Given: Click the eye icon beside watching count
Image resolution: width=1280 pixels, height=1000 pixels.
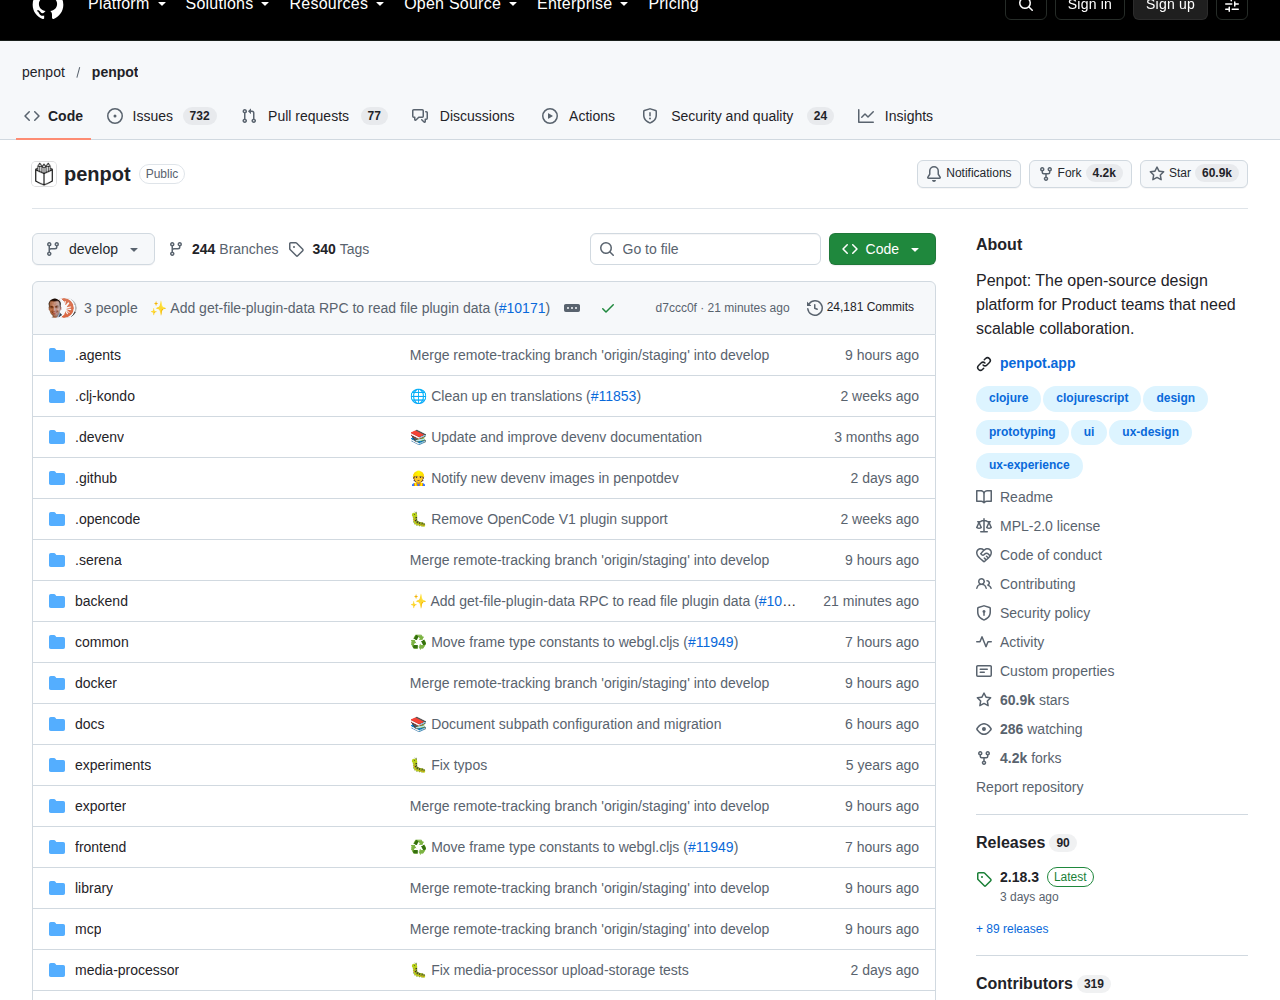Looking at the screenshot, I should (x=984, y=729).
